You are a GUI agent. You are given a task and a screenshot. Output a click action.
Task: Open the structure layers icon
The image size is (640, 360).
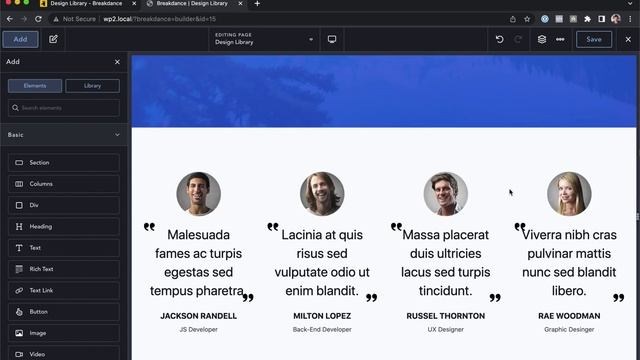coord(542,40)
